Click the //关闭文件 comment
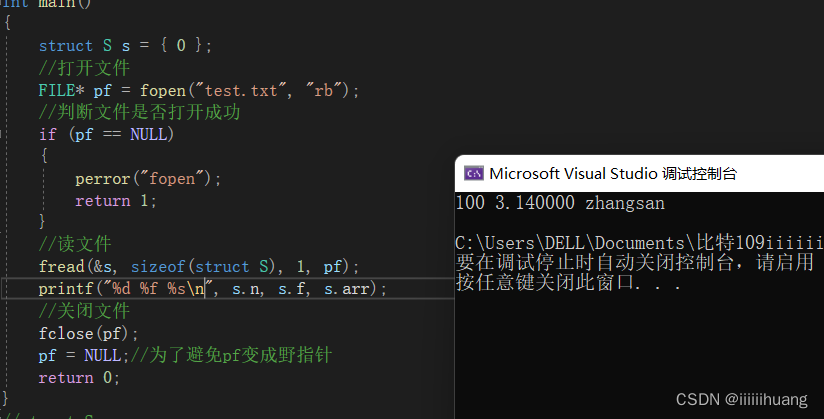 84,311
